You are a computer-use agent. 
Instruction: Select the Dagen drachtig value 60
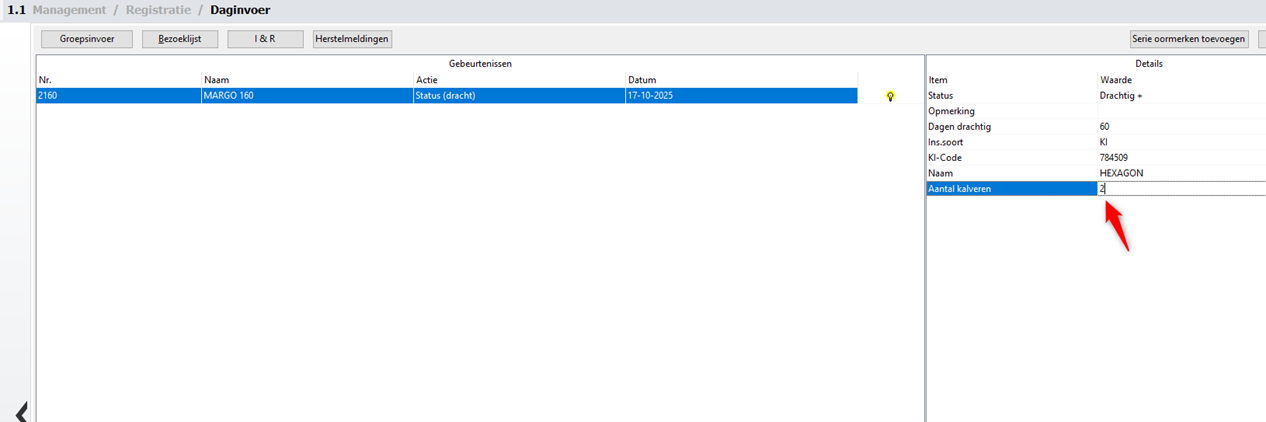pyautogui.click(x=1180, y=127)
